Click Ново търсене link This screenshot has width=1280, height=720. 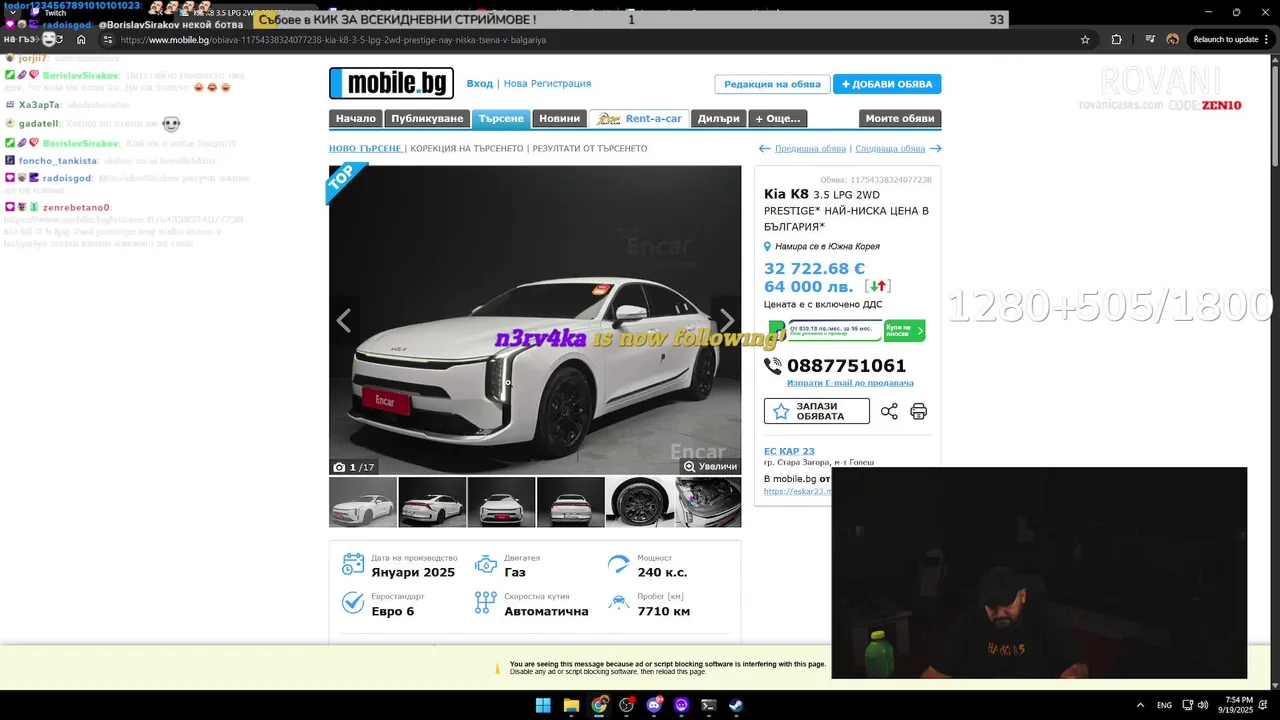pyautogui.click(x=366, y=149)
